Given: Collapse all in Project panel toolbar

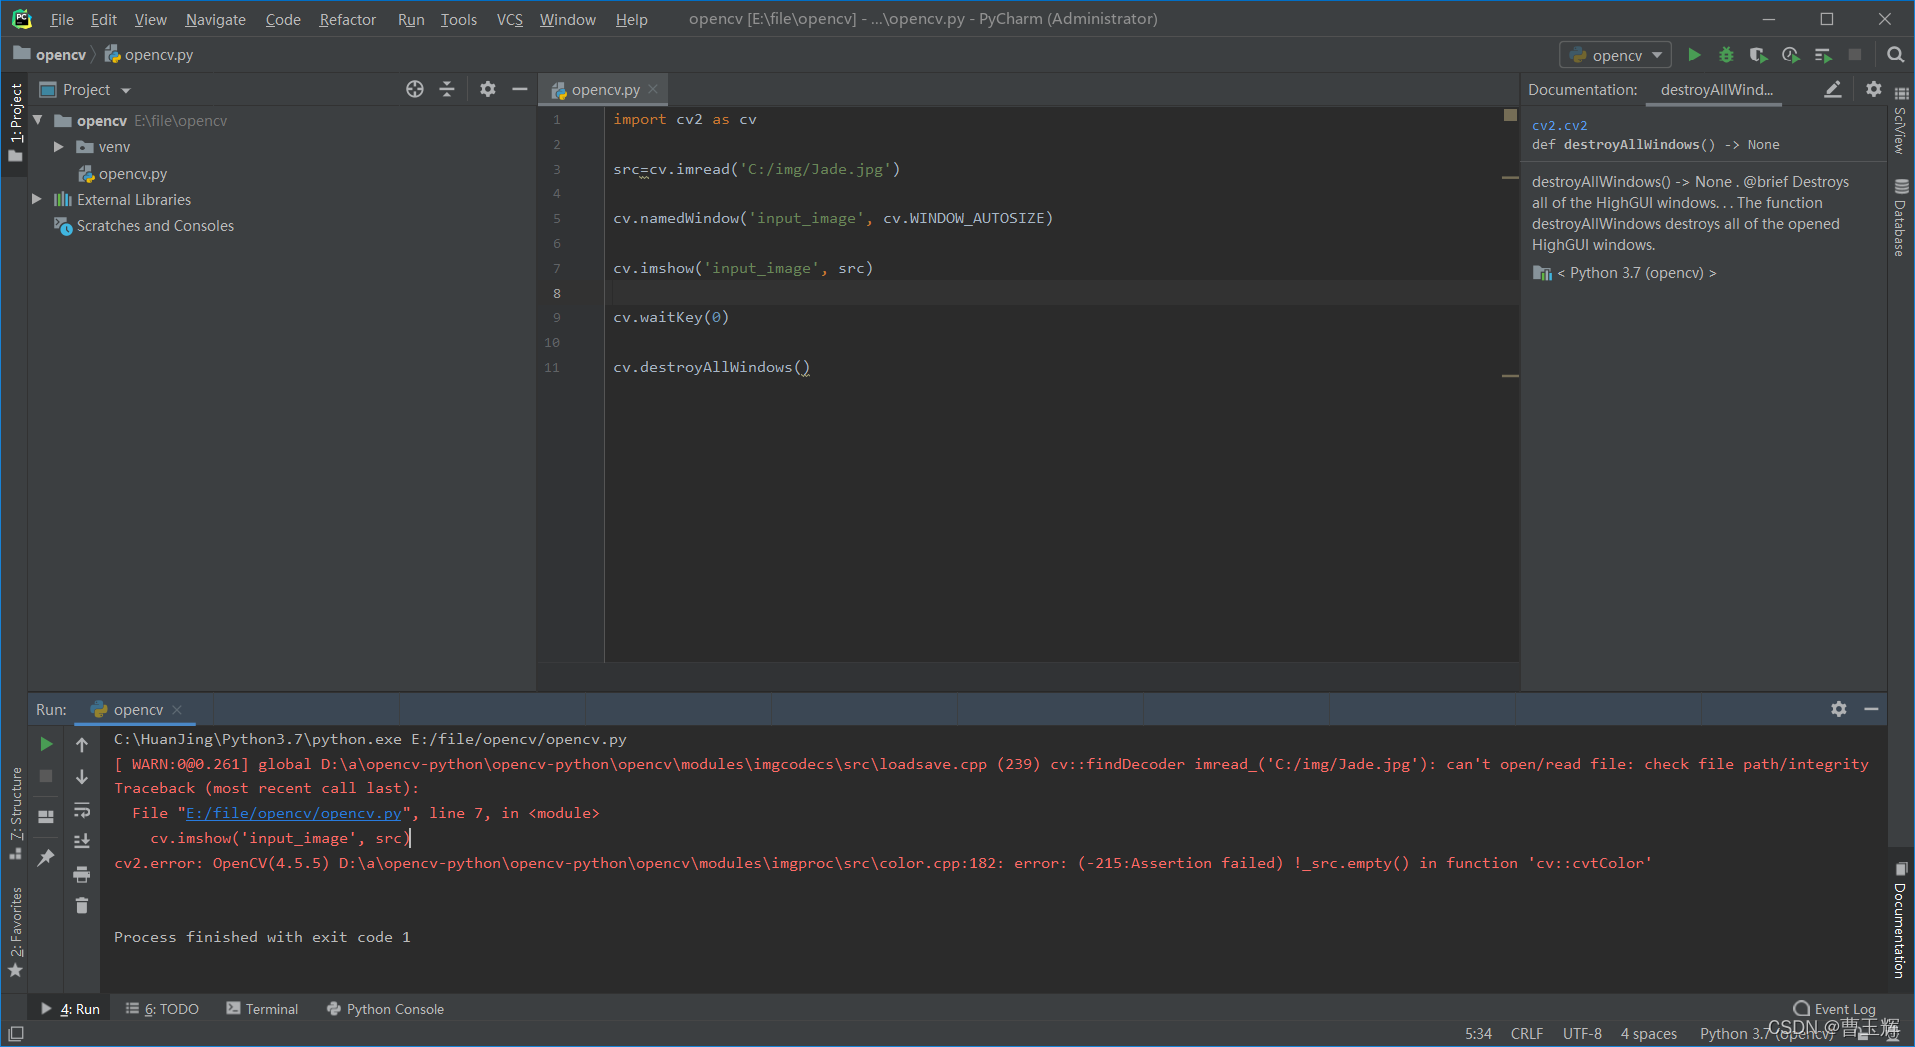Looking at the screenshot, I should (x=447, y=89).
